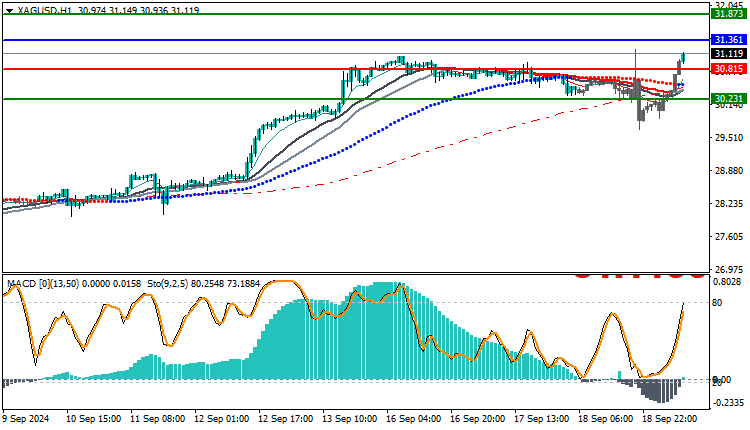The image size is (750, 430).
Task: Click the 12 Sep 01:00 time label
Action: pyautogui.click(x=221, y=419)
